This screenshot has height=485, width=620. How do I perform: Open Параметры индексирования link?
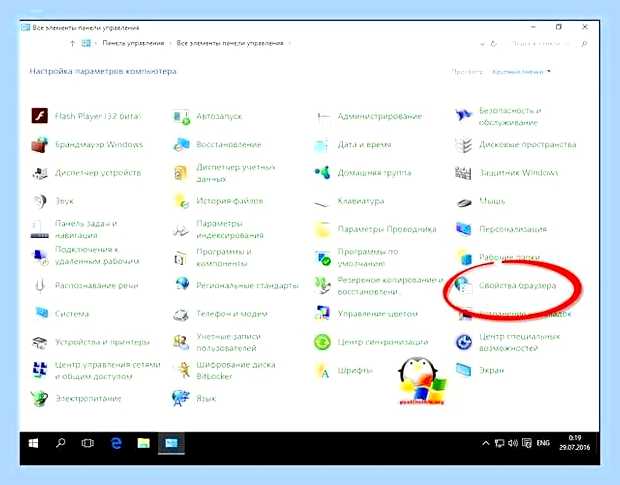(x=230, y=229)
